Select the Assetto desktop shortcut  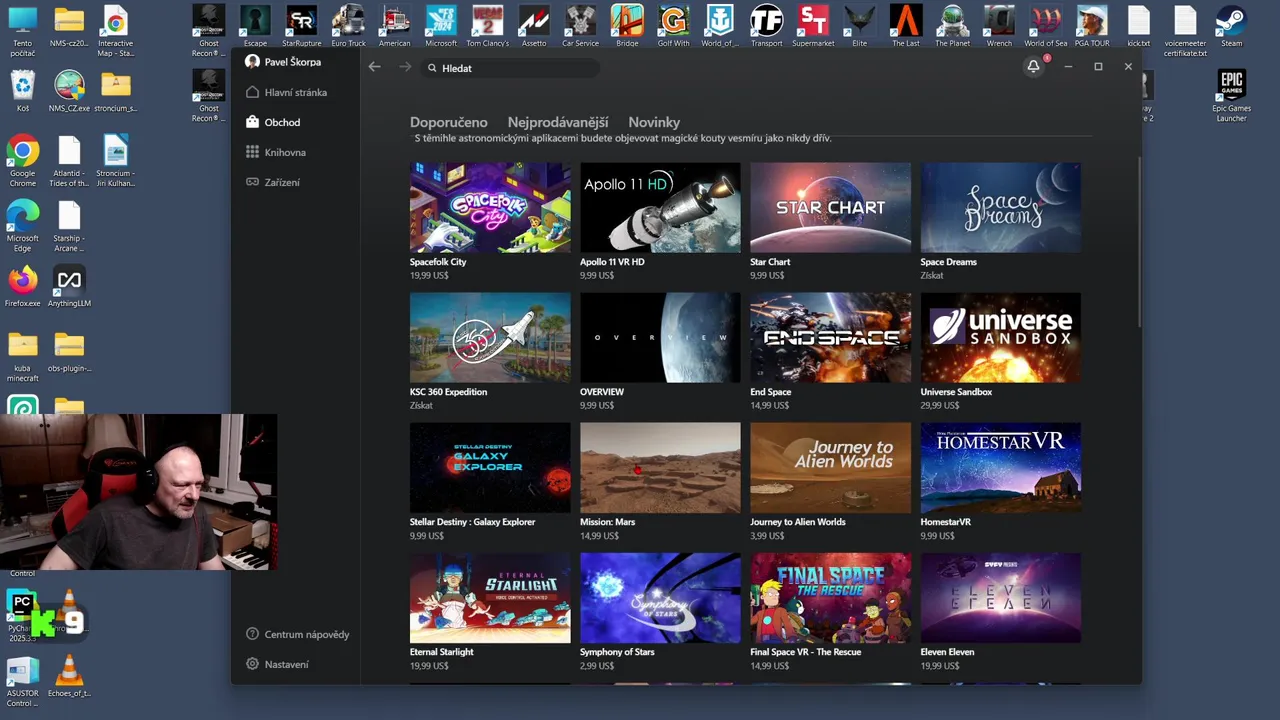[x=534, y=26]
